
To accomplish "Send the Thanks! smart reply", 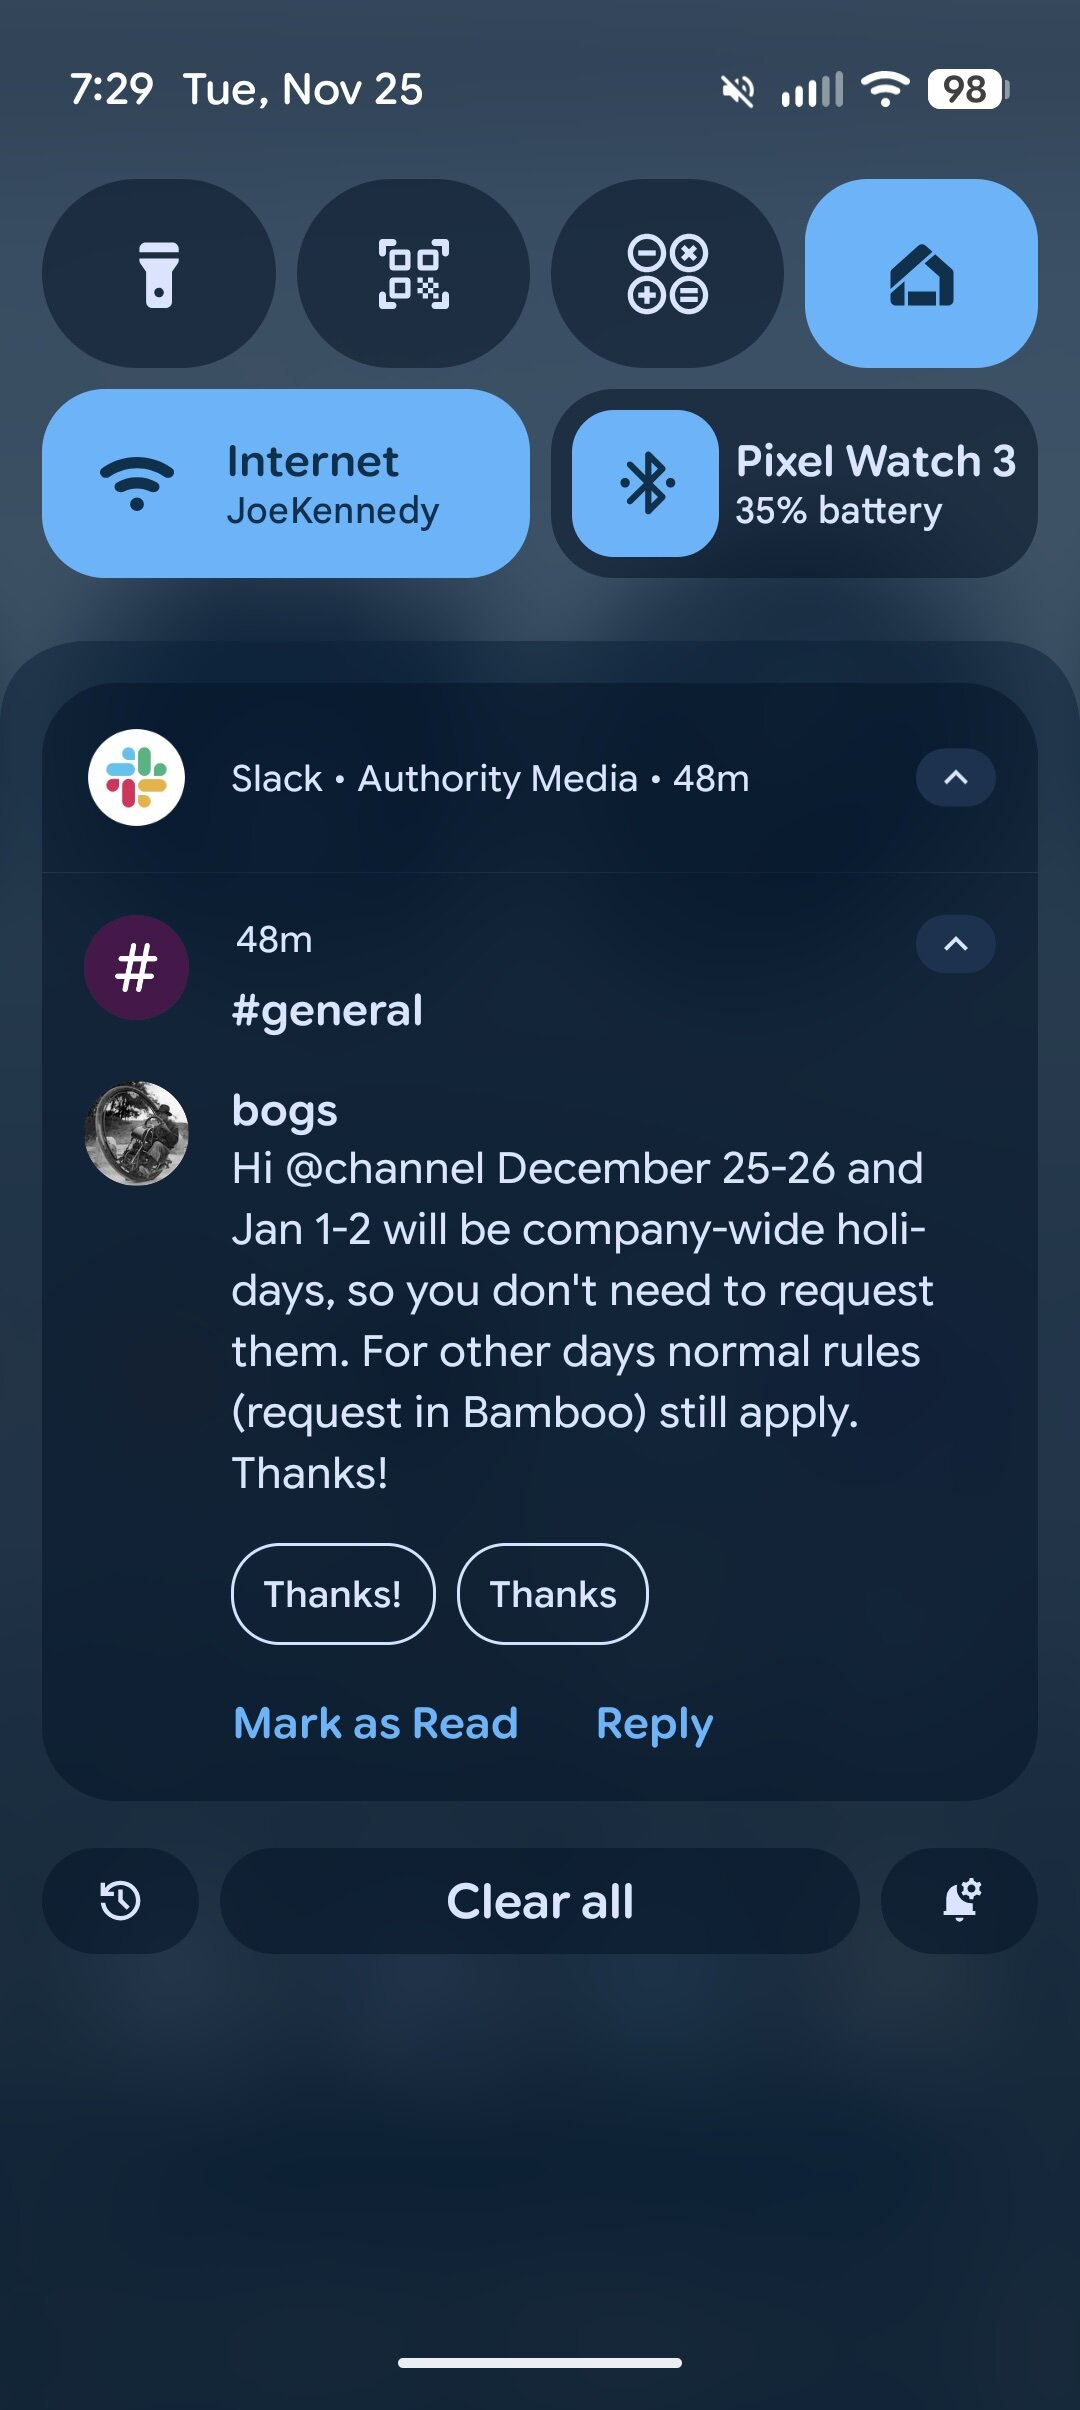I will (332, 1594).
